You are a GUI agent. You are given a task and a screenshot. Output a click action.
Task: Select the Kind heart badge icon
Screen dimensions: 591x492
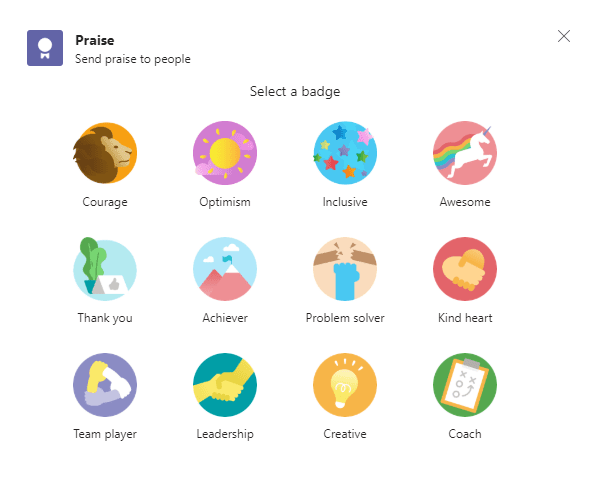[x=465, y=269]
